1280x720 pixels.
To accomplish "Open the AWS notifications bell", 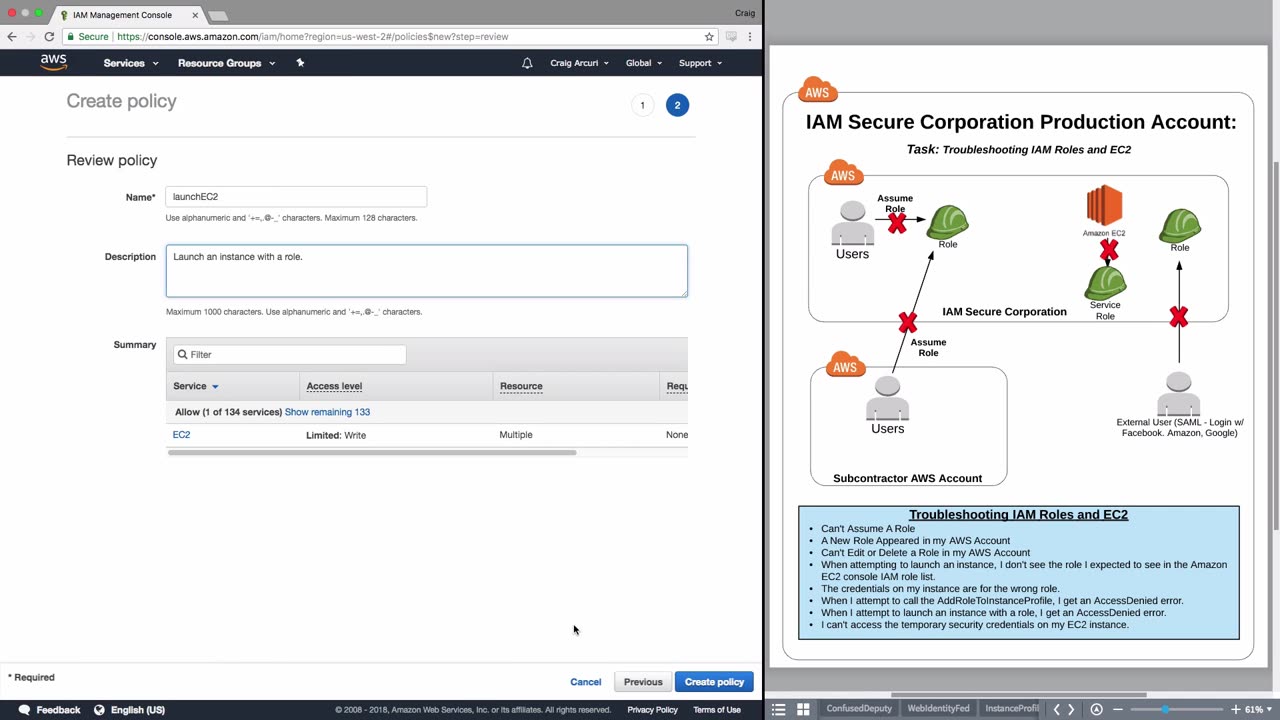I will tap(527, 63).
